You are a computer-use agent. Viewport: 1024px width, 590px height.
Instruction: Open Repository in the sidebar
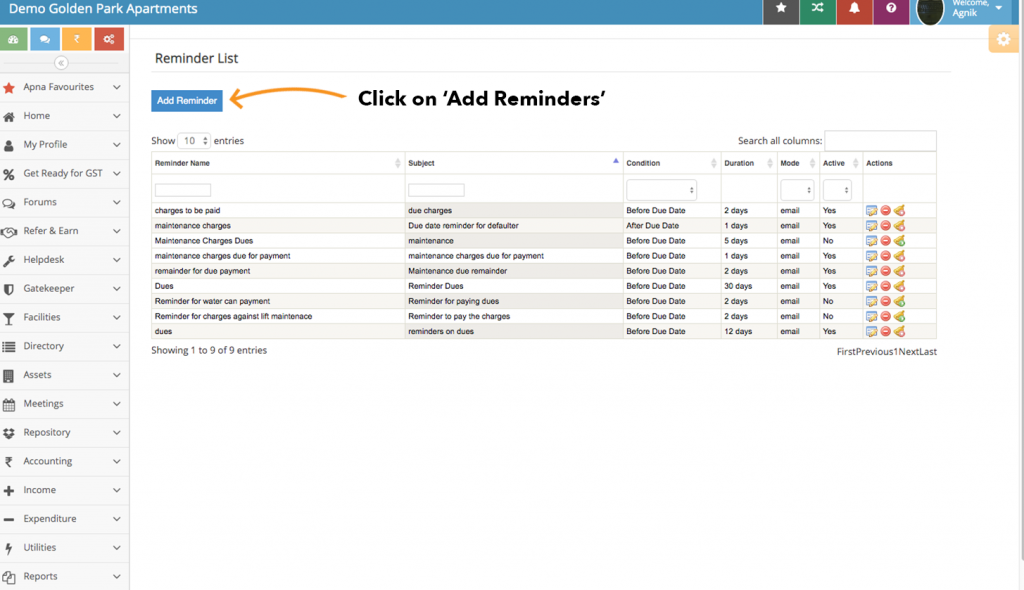pyautogui.click(x=64, y=432)
